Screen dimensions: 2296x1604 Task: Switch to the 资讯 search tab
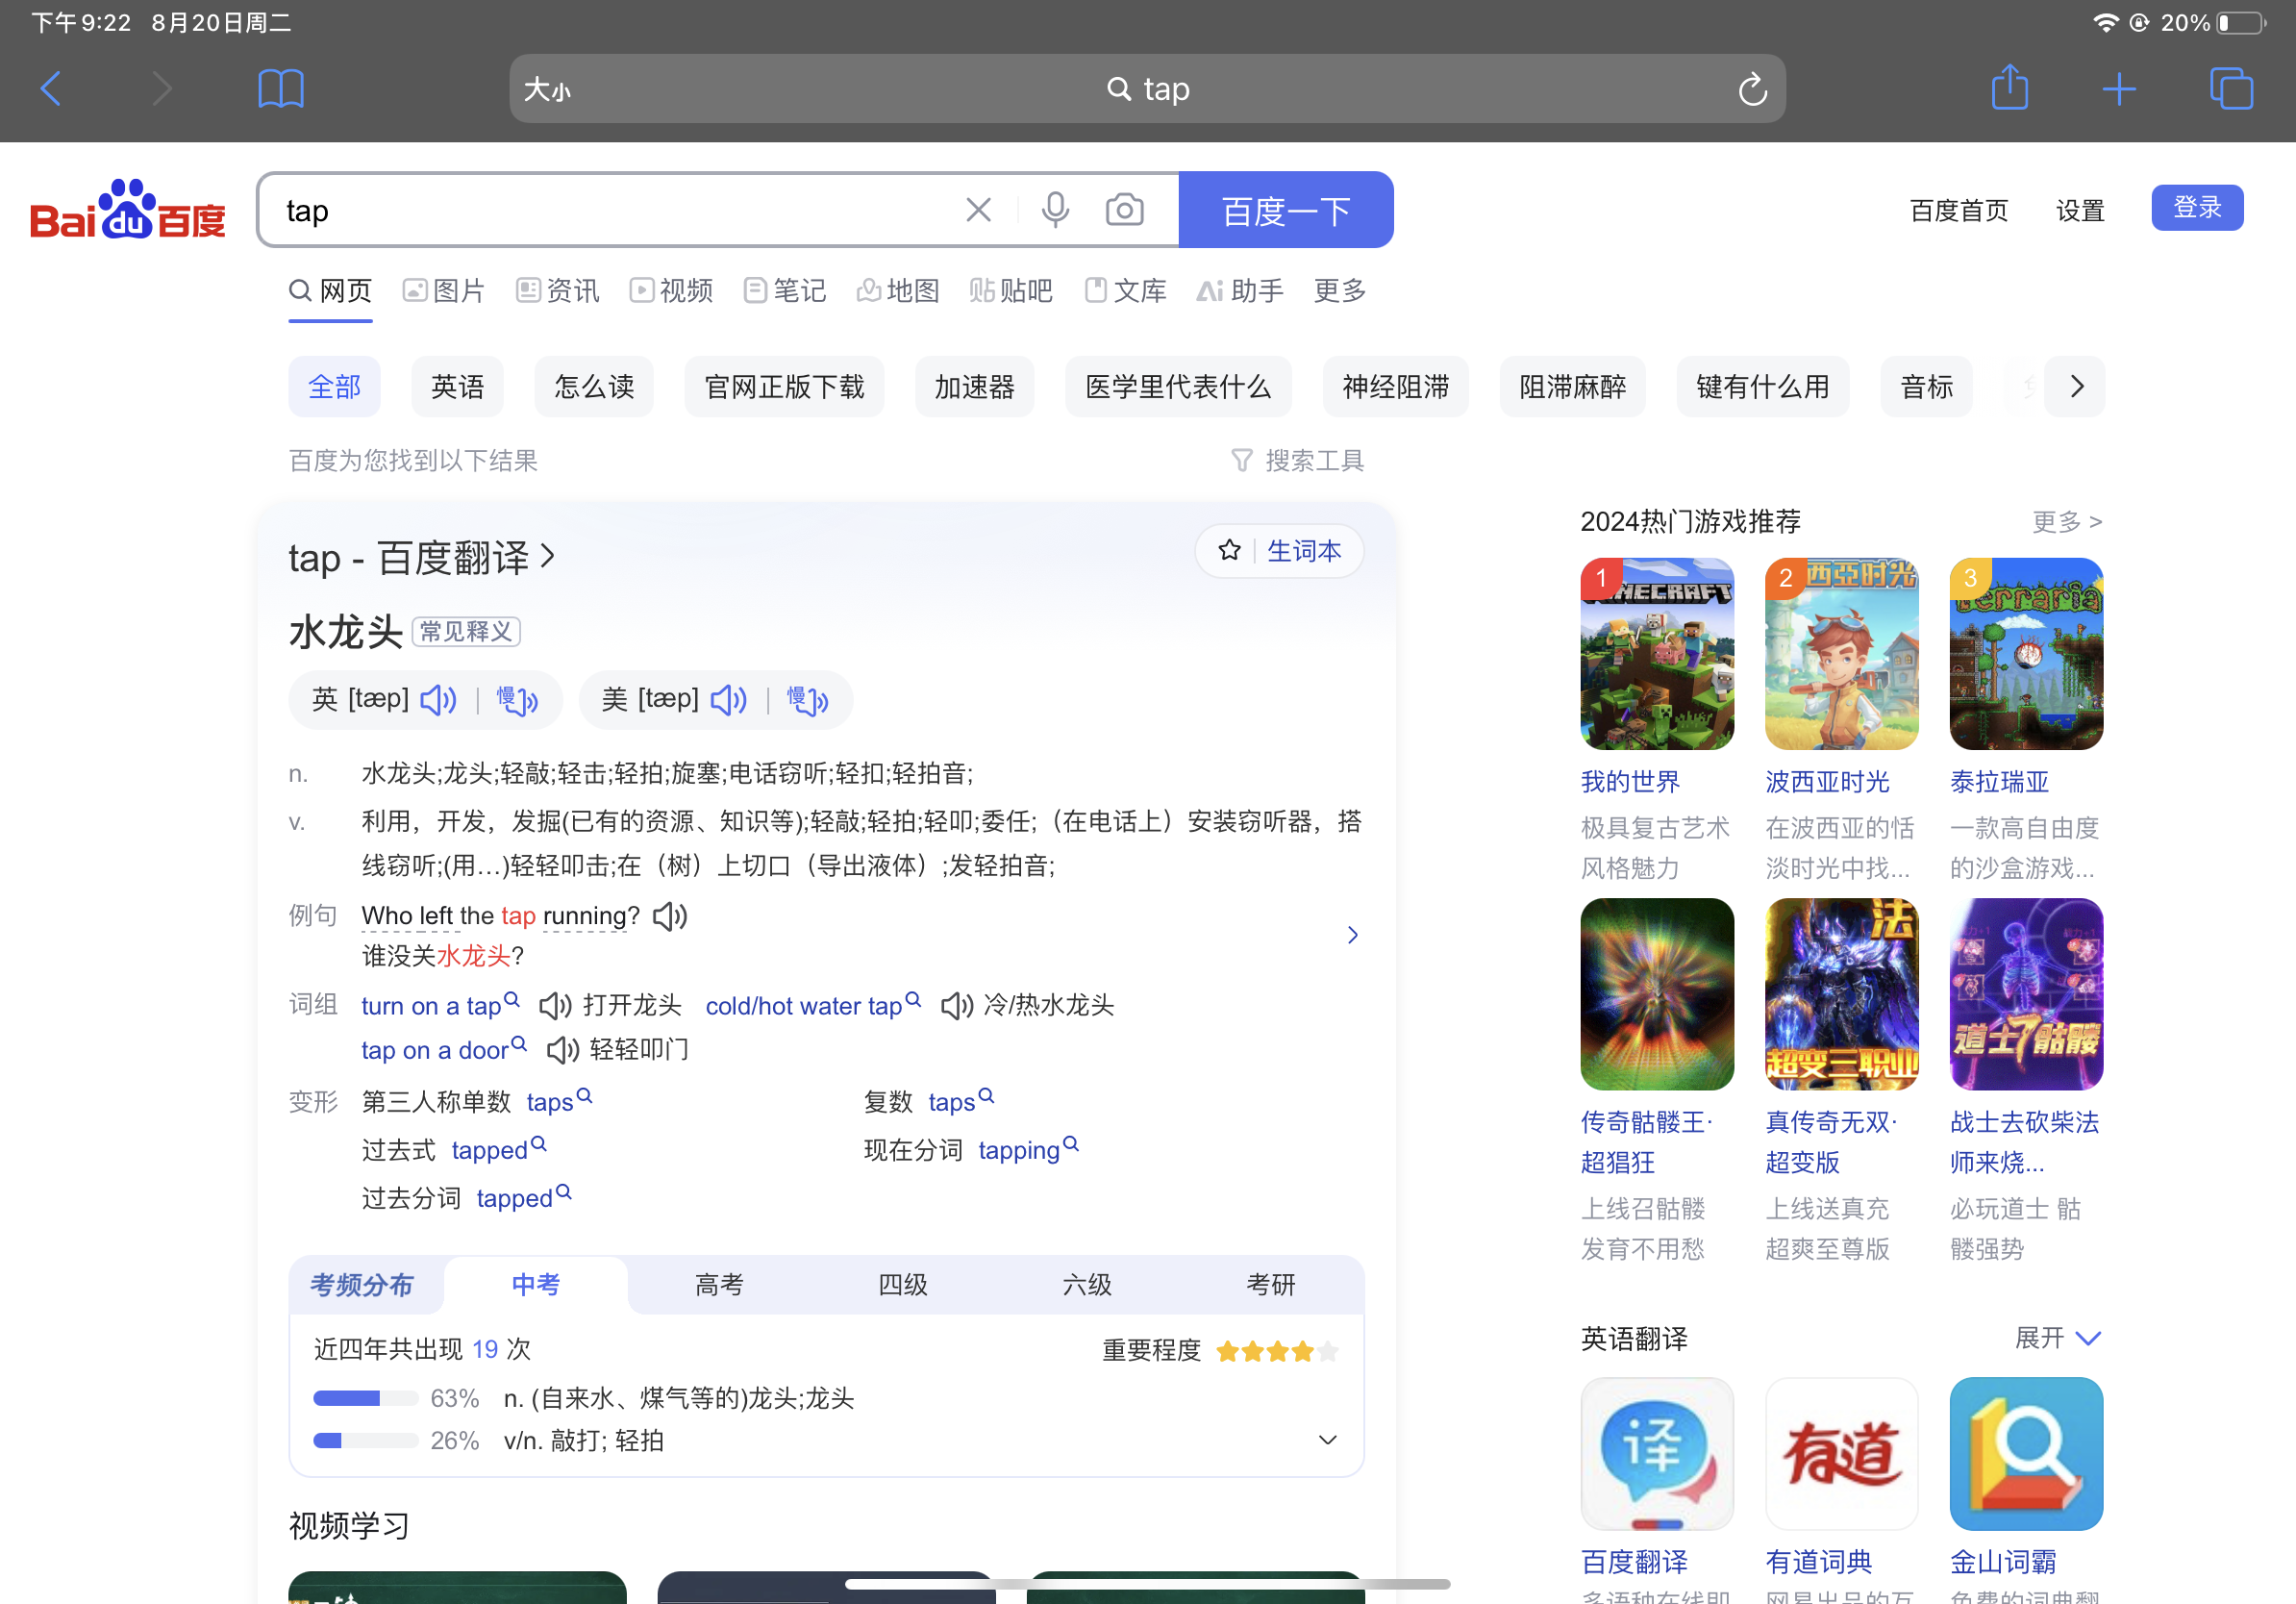click(557, 291)
